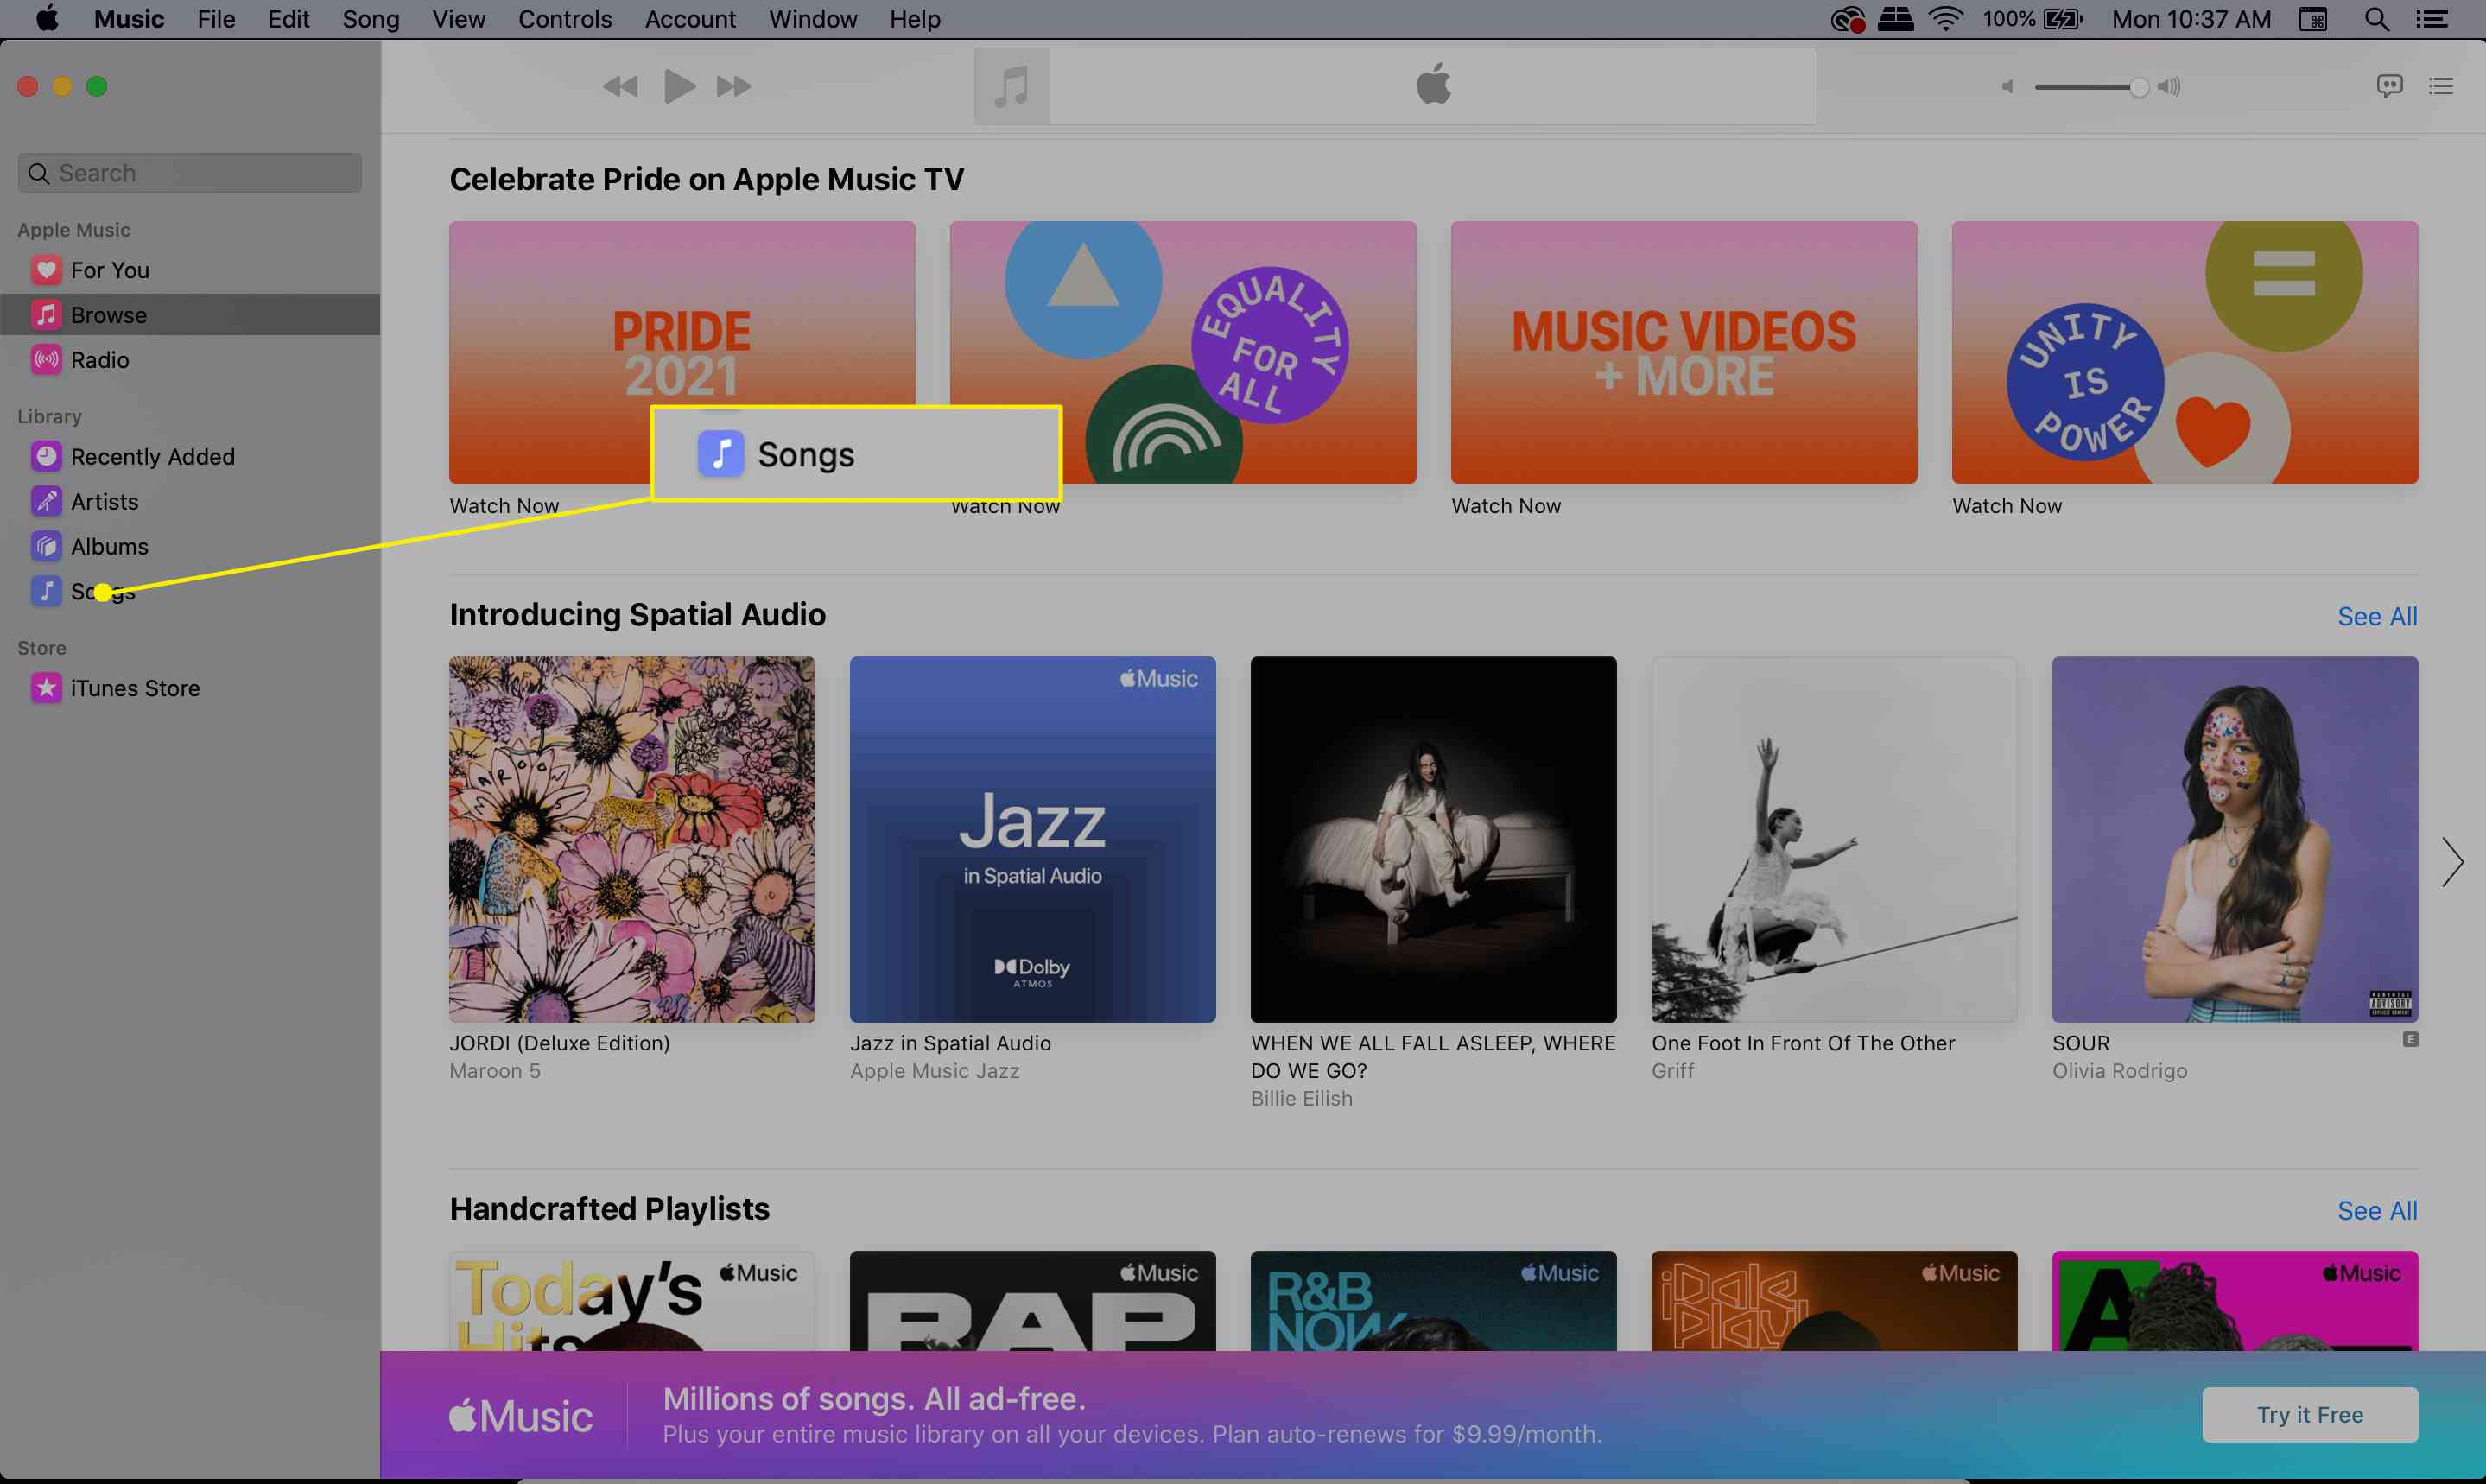
Task: Click the low volume speaker icon
Action: click(x=2007, y=87)
